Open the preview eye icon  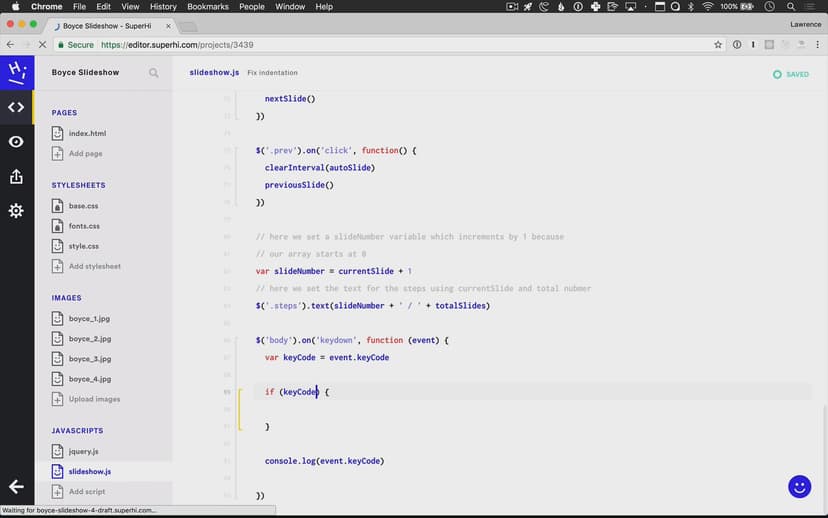[x=16, y=142]
